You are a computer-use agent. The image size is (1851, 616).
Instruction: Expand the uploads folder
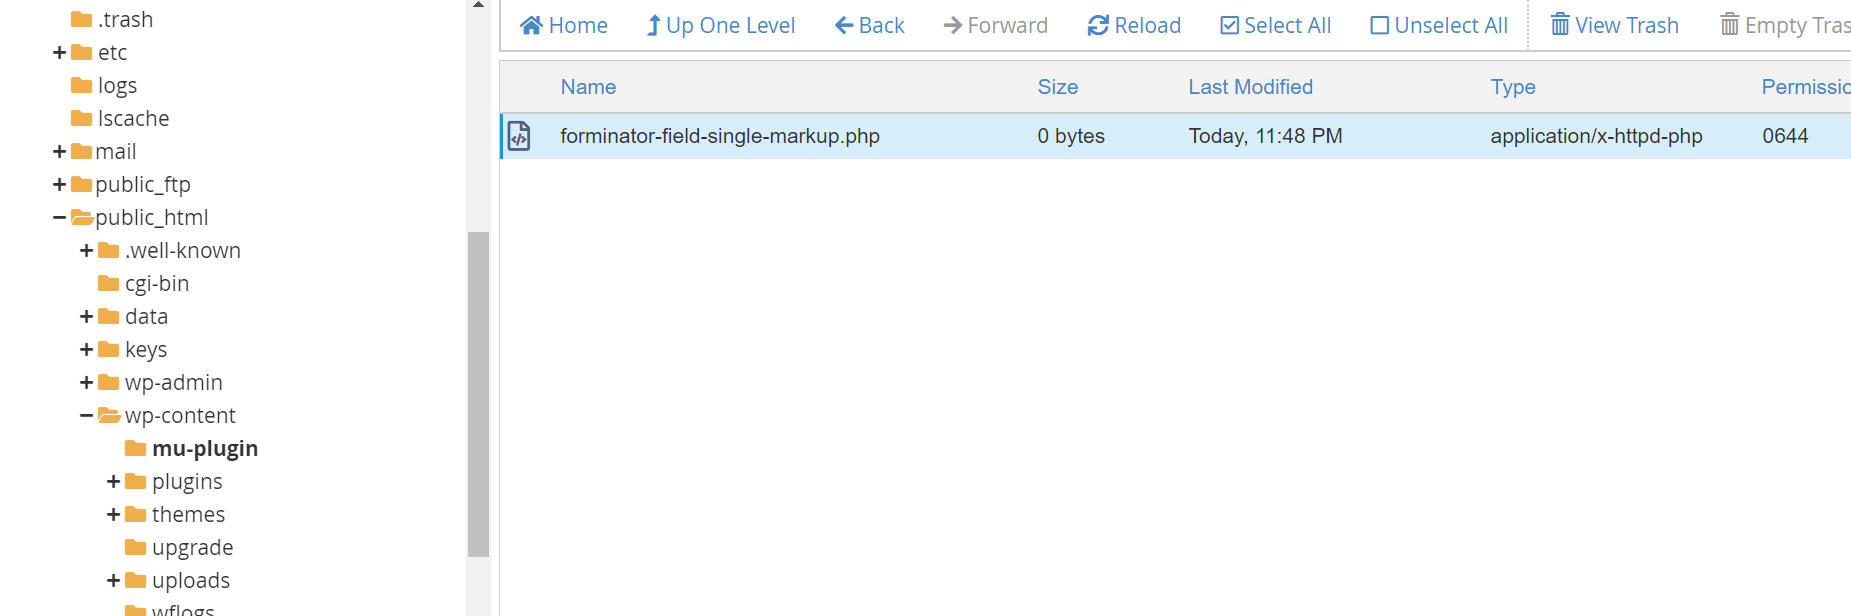tap(113, 580)
